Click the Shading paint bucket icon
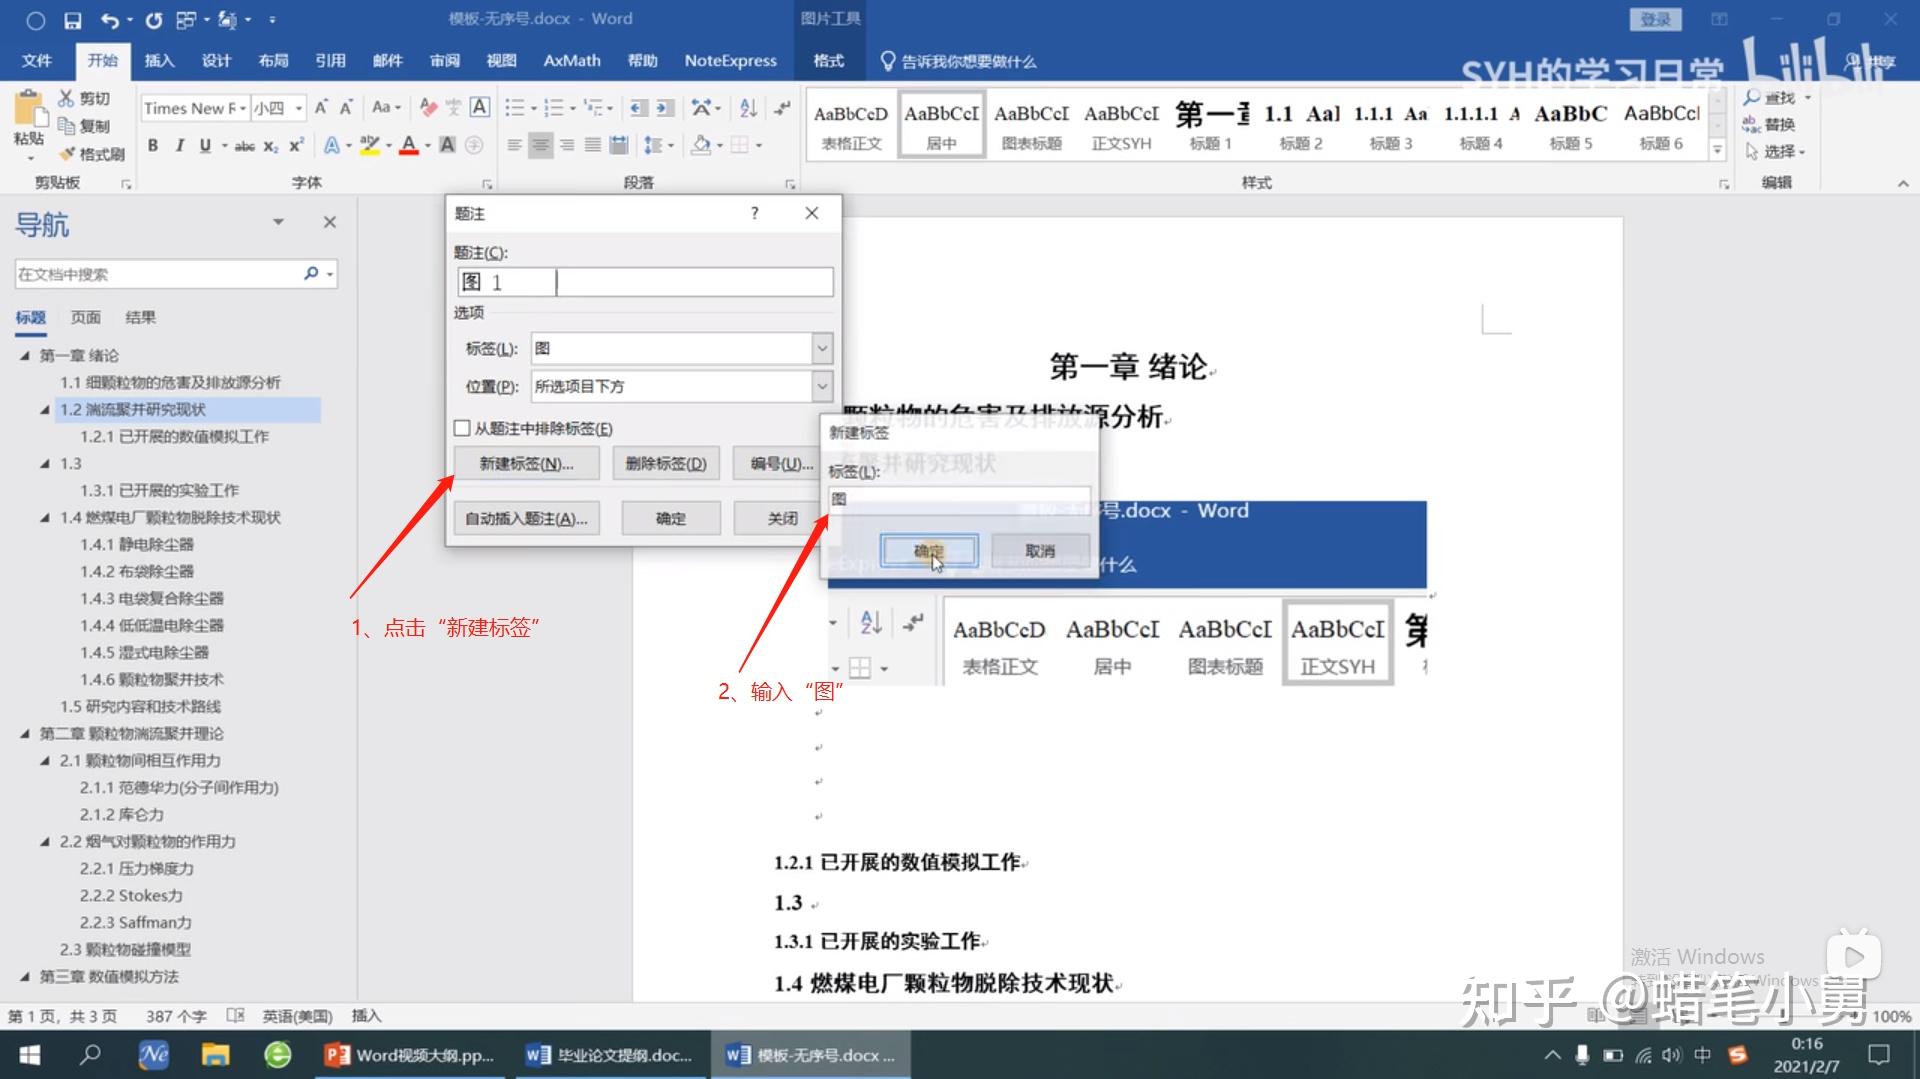Viewport: 1920px width, 1079px height. 701,145
